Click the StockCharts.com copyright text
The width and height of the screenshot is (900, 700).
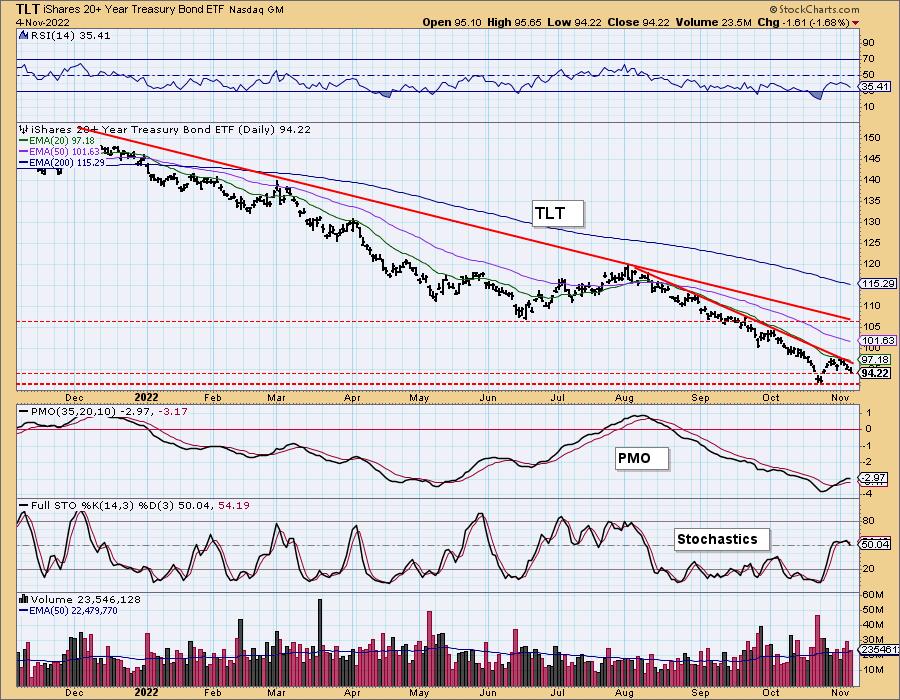tap(814, 9)
